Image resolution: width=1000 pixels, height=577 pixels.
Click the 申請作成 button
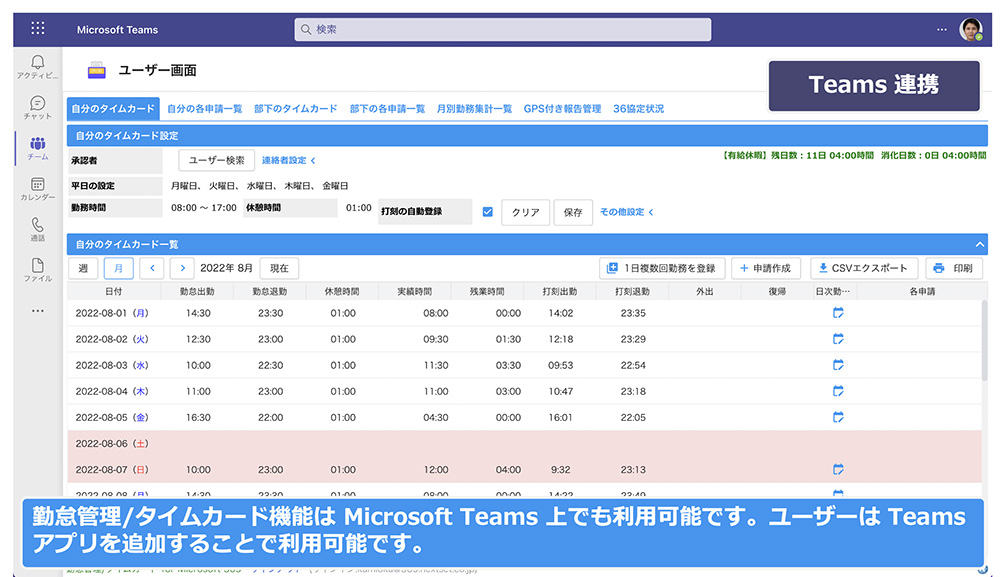tap(765, 268)
